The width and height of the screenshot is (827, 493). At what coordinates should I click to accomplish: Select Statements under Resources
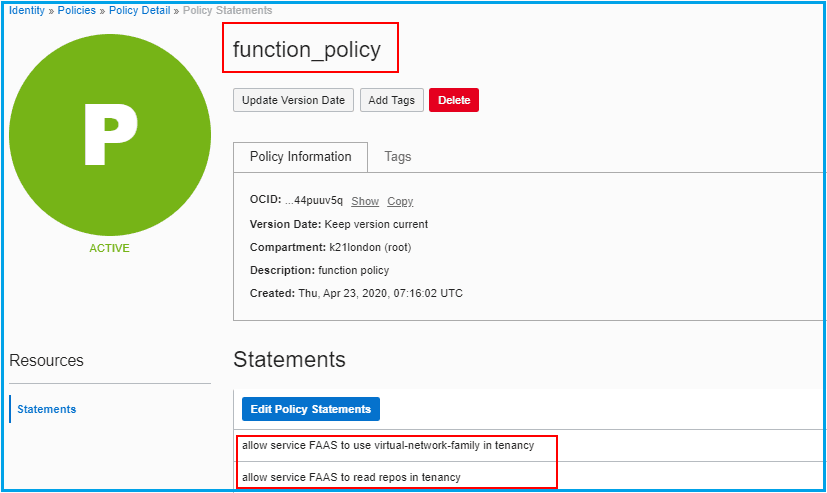tap(46, 409)
